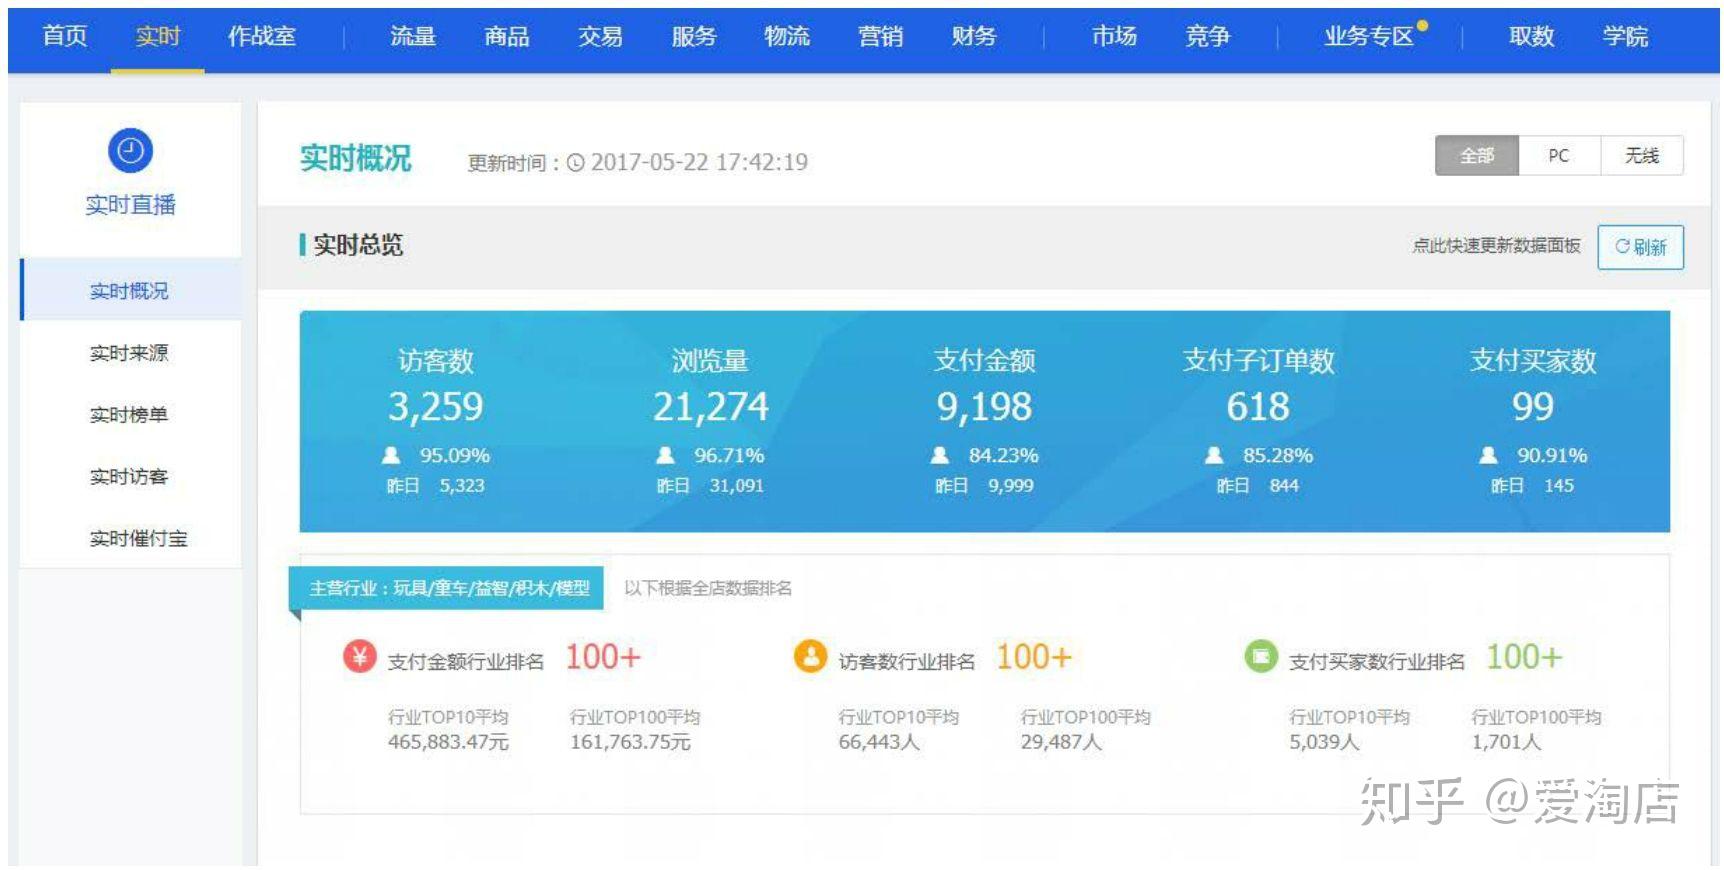Open the 取数 nav tab
The image size is (1724, 870).
click(1532, 37)
